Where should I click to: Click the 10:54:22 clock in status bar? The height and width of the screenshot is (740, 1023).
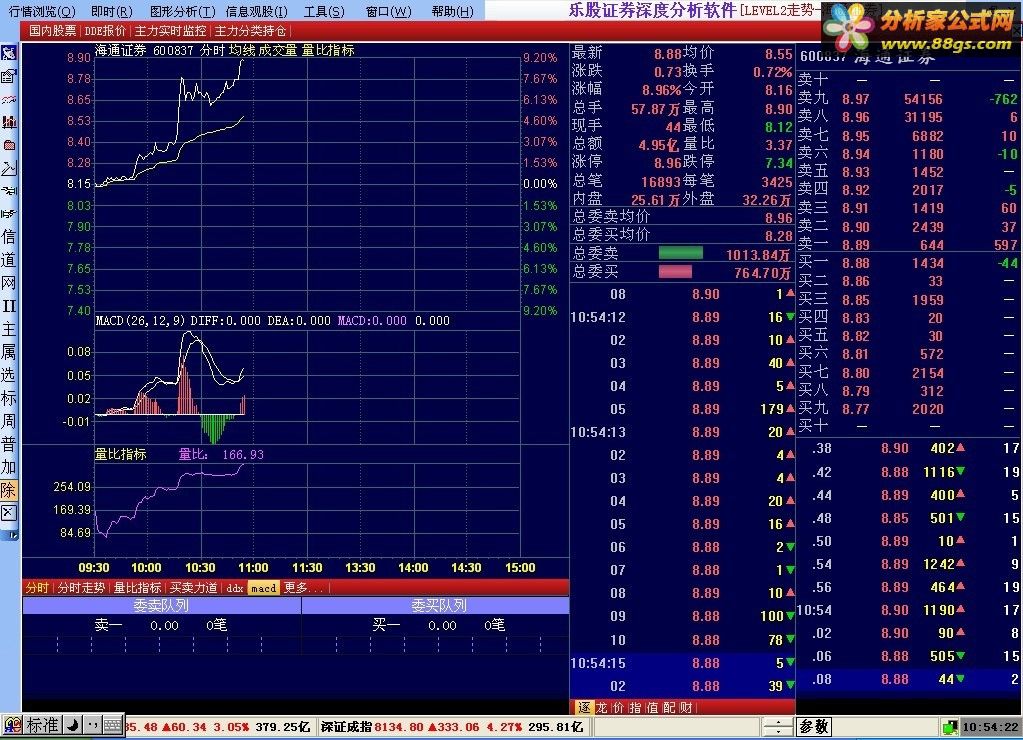click(x=989, y=727)
